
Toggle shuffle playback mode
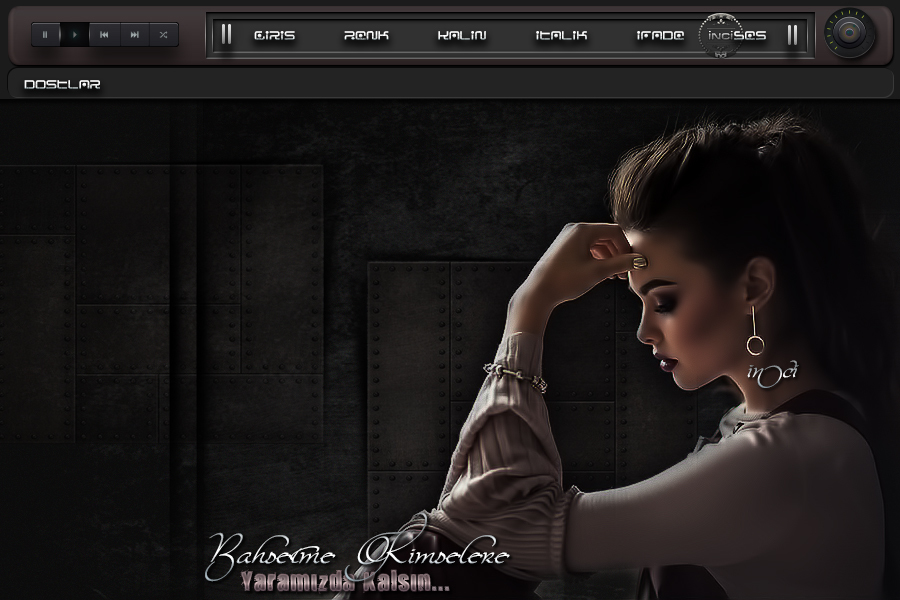pos(163,34)
